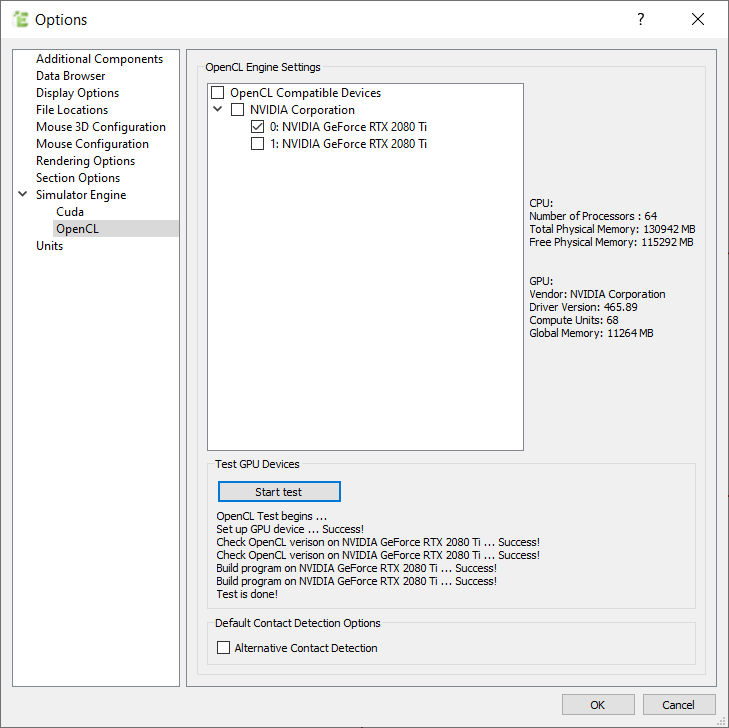Collapse the Simulator Engine category
This screenshot has height=728, width=729.
[23, 195]
